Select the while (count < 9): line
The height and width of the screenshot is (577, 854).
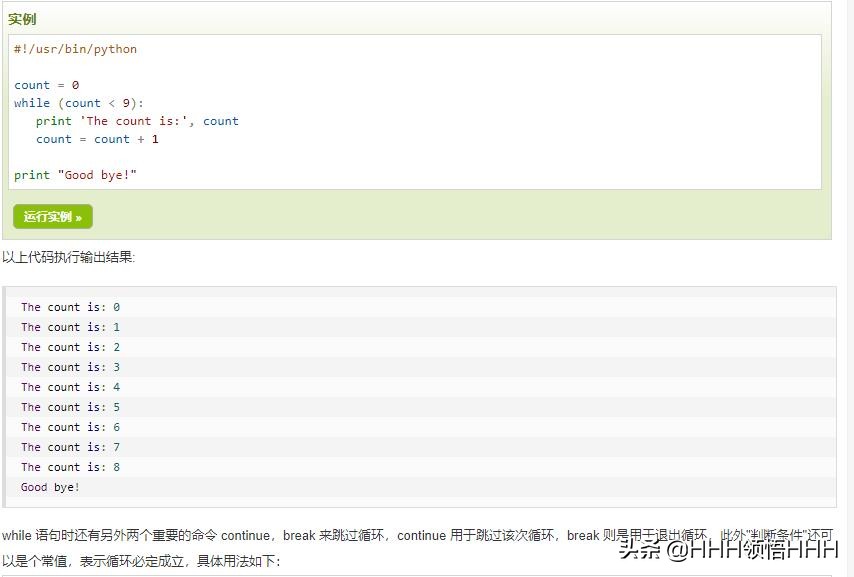coord(78,102)
